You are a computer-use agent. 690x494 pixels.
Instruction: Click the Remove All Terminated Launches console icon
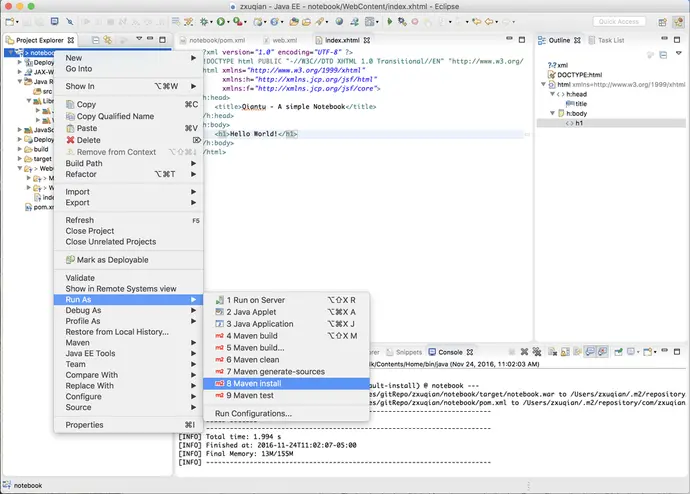(539, 352)
